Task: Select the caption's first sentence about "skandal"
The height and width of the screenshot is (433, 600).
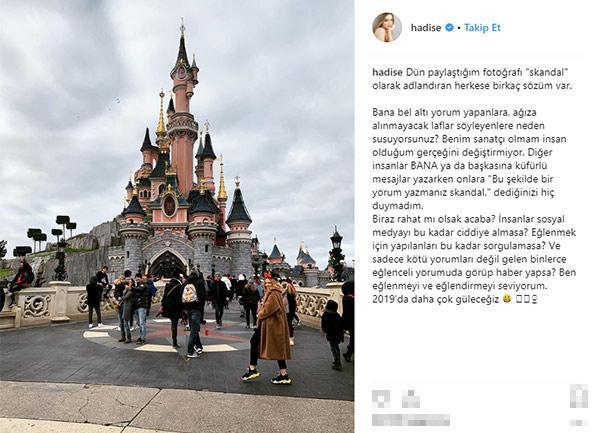Action: point(472,79)
